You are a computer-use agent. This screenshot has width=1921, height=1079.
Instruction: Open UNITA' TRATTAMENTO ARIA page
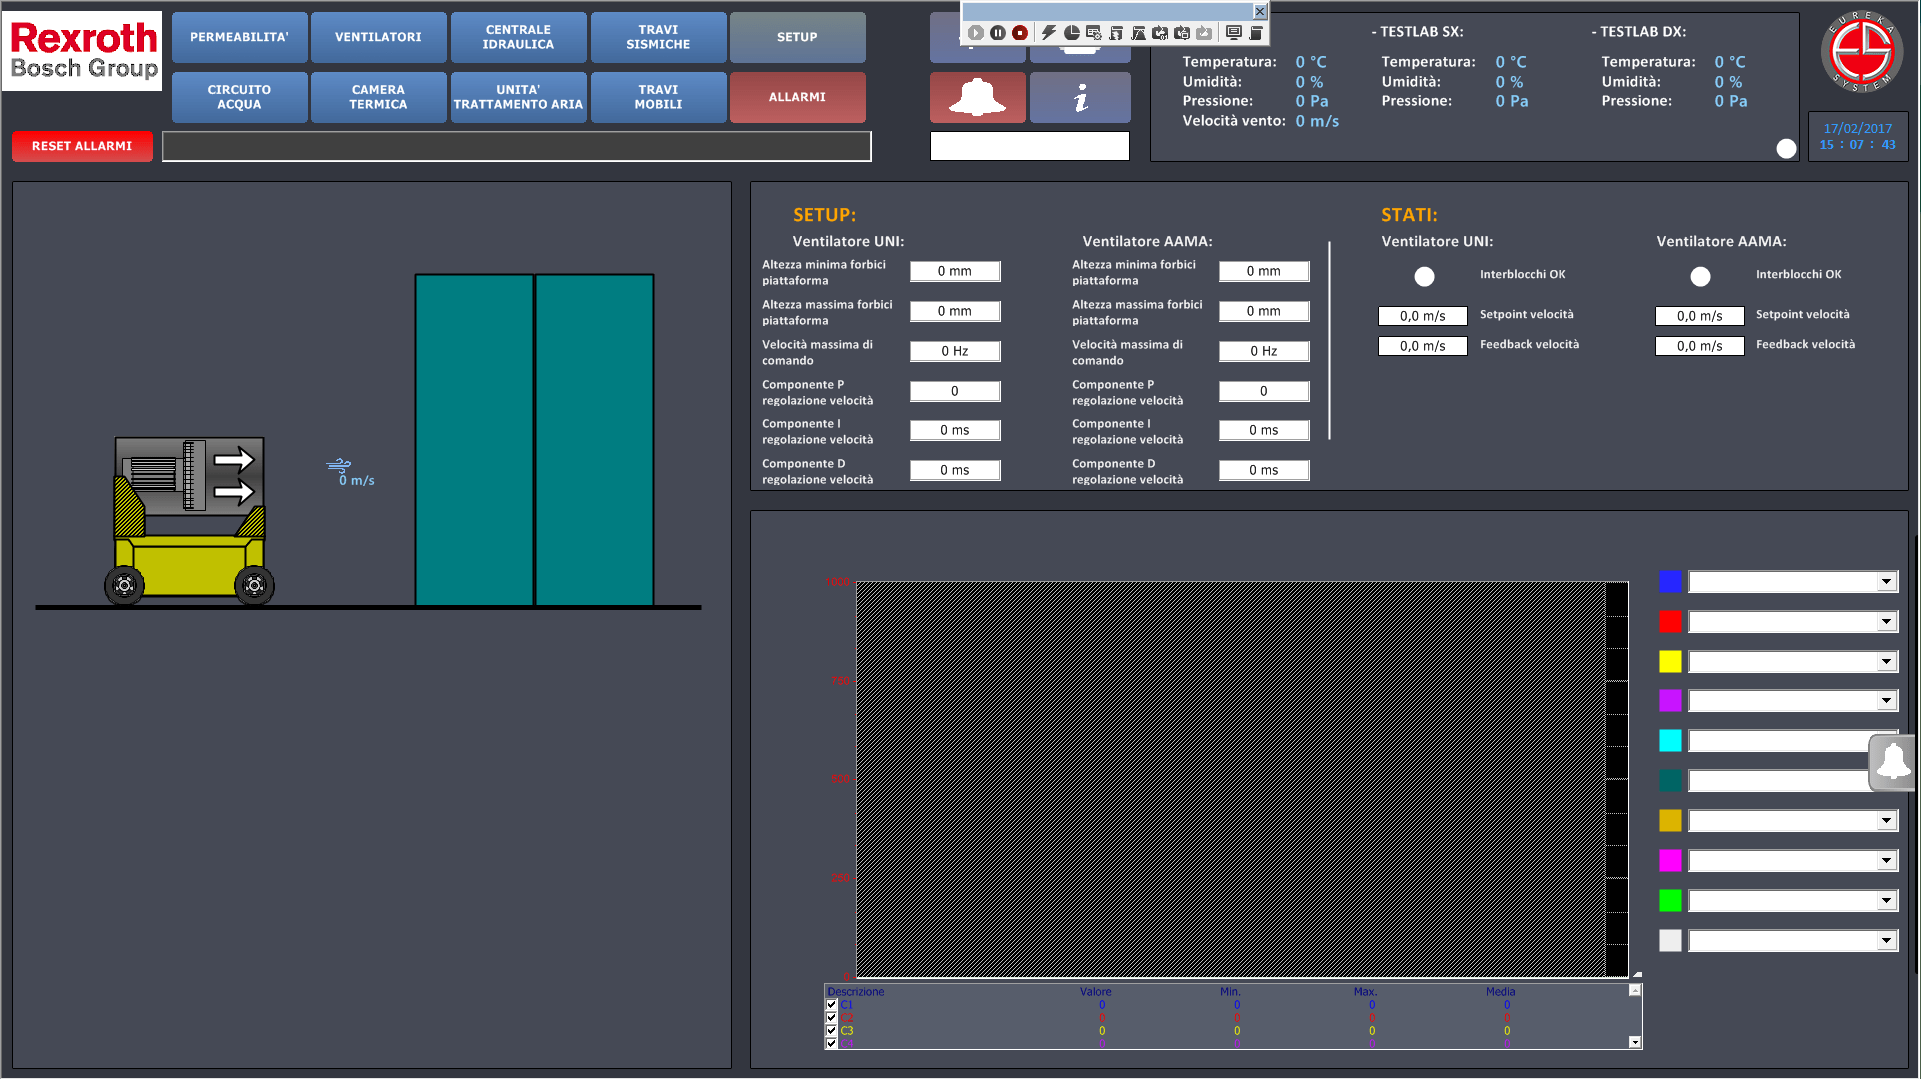click(x=518, y=97)
